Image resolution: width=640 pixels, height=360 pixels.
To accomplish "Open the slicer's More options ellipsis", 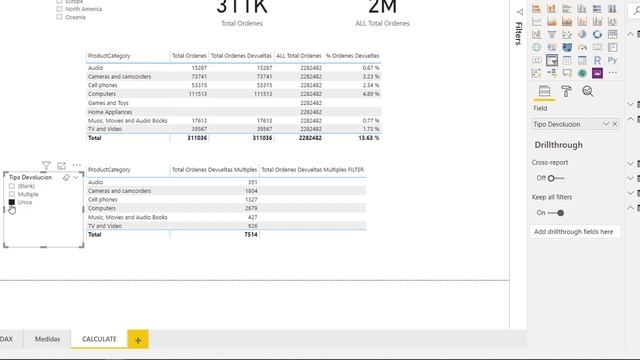I will click(76, 165).
